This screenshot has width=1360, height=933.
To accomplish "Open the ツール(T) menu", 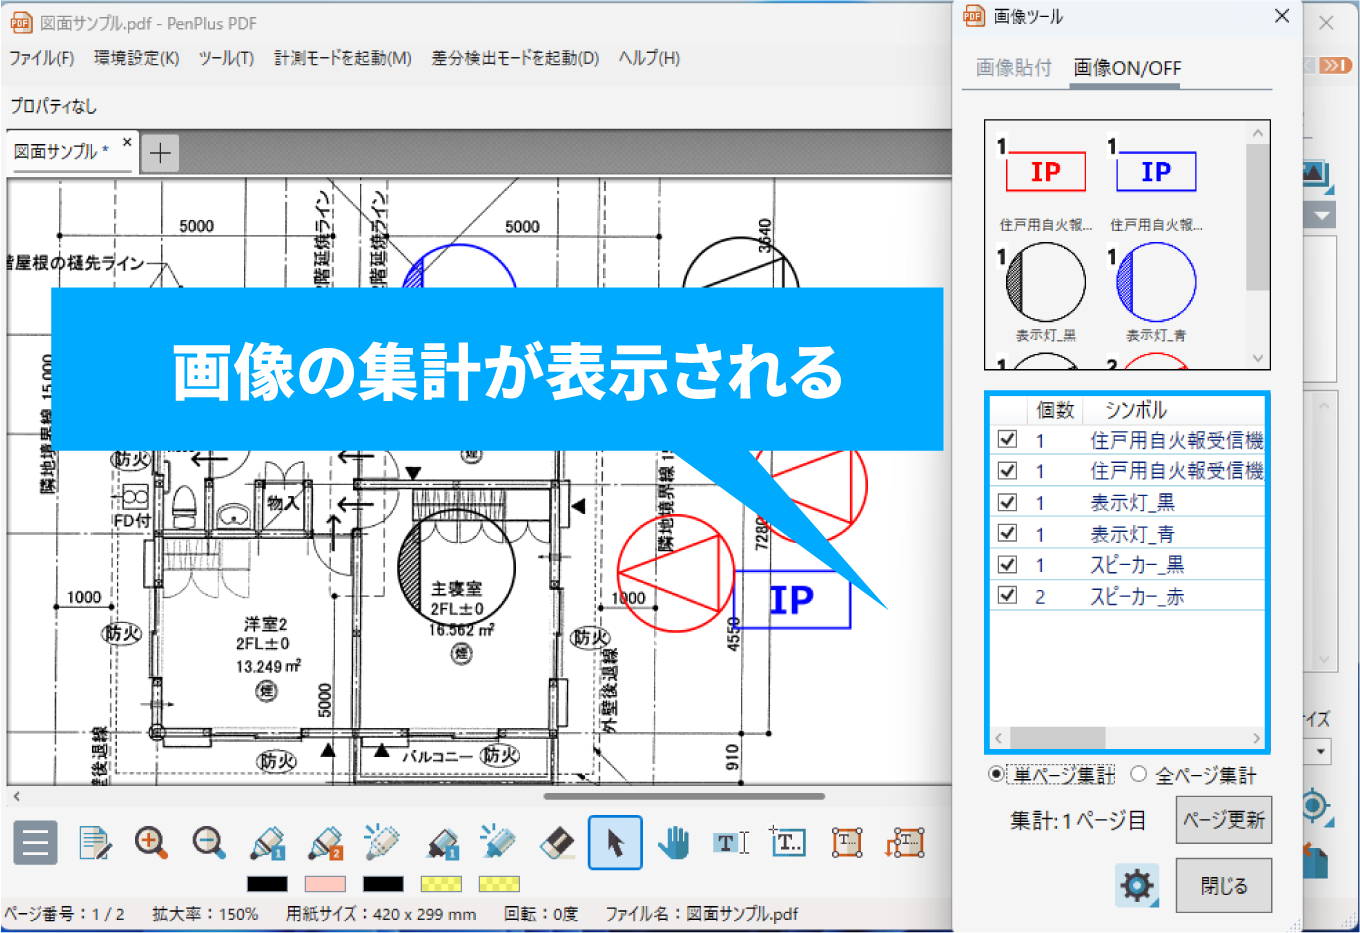I will [x=226, y=58].
